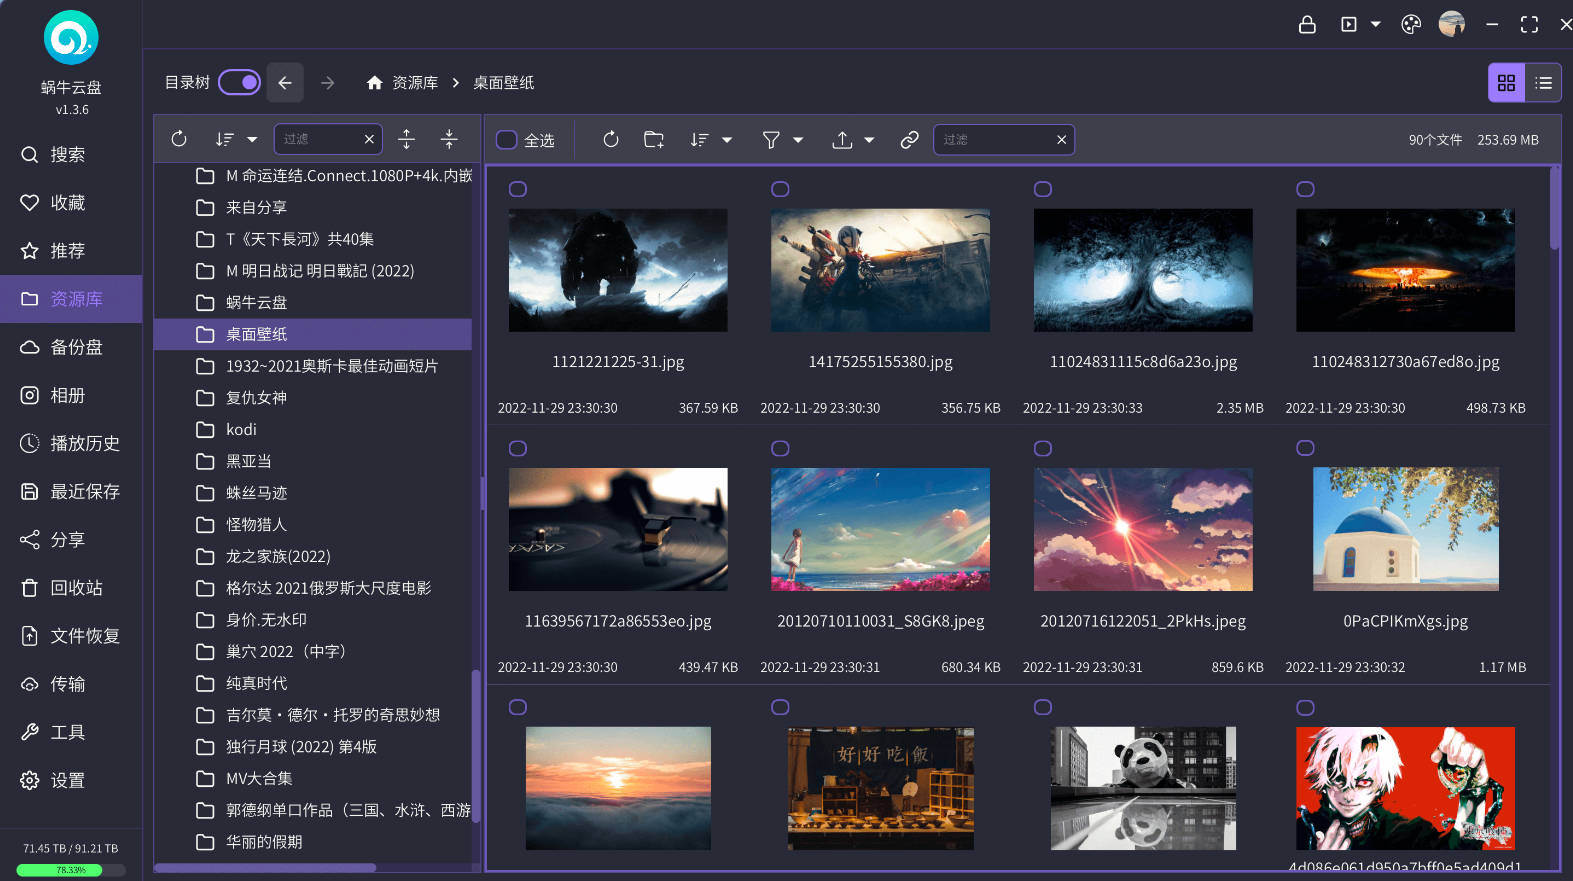Click the file grid vertical scrollbar

[x=1555, y=208]
